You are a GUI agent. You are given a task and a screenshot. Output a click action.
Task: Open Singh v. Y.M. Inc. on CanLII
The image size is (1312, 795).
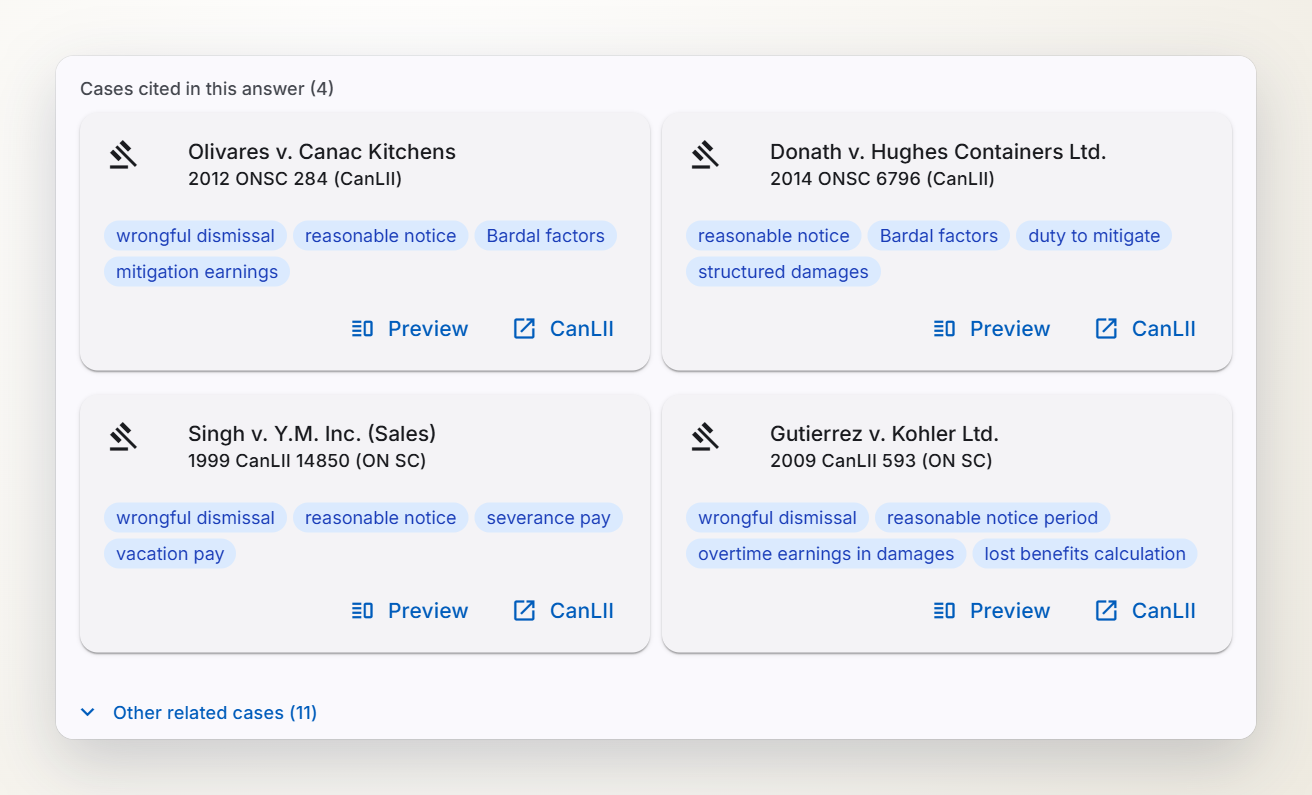pyautogui.click(x=564, y=611)
